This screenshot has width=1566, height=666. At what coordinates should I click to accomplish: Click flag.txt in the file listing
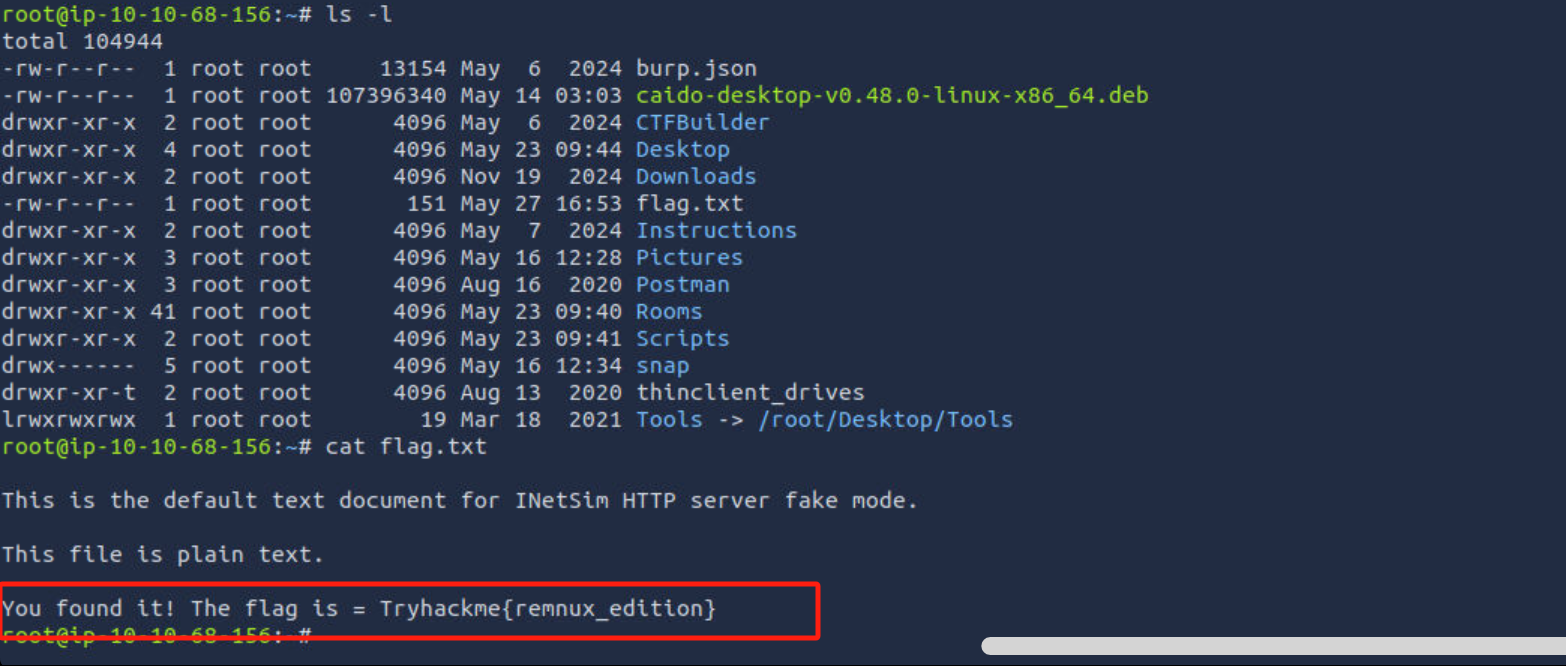click(x=689, y=204)
